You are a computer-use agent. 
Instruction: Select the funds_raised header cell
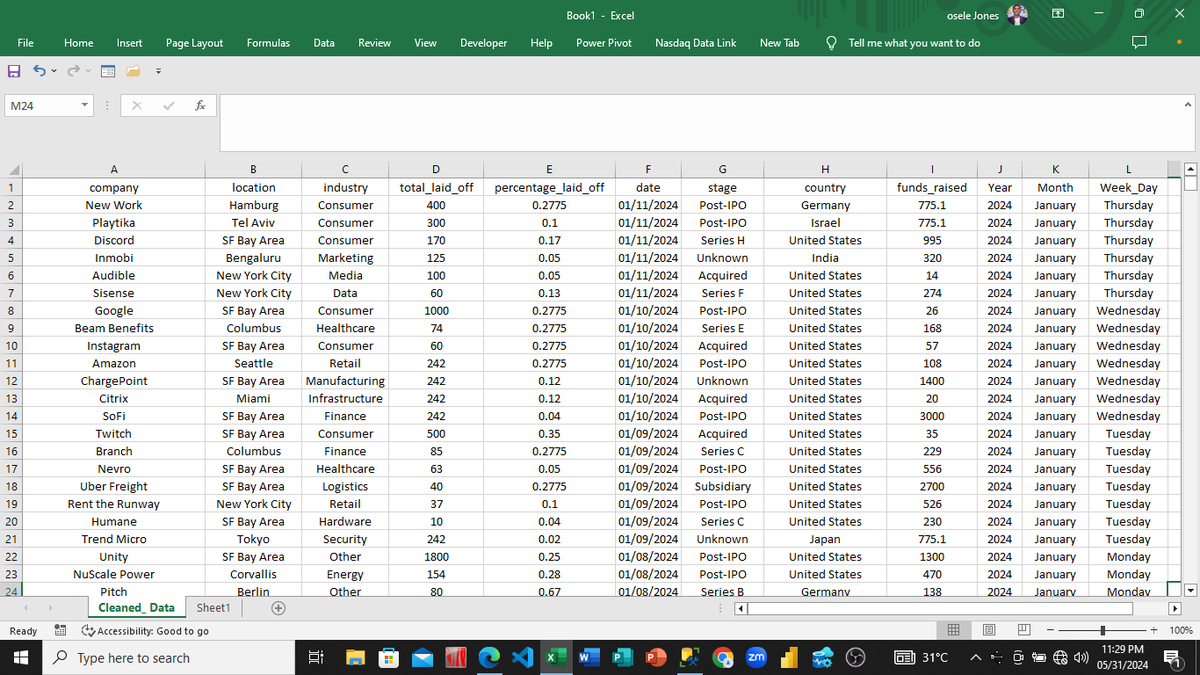tap(932, 187)
